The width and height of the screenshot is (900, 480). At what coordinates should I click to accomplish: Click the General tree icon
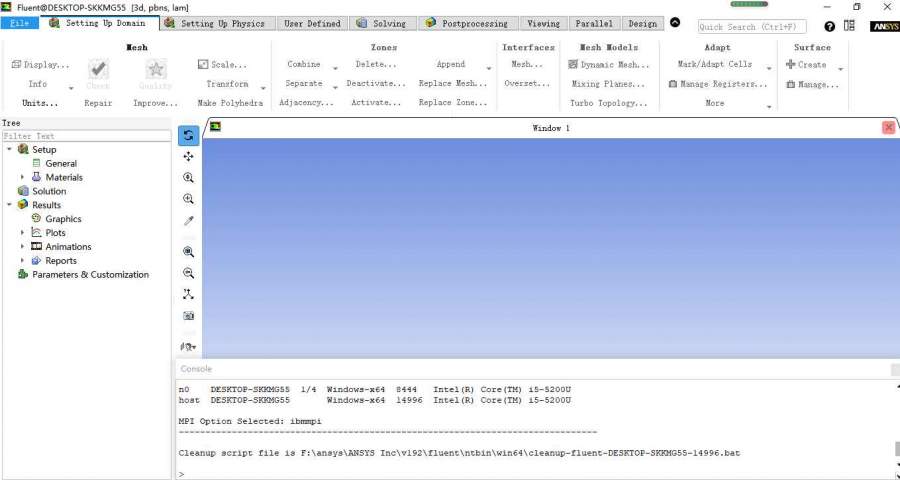[37, 163]
